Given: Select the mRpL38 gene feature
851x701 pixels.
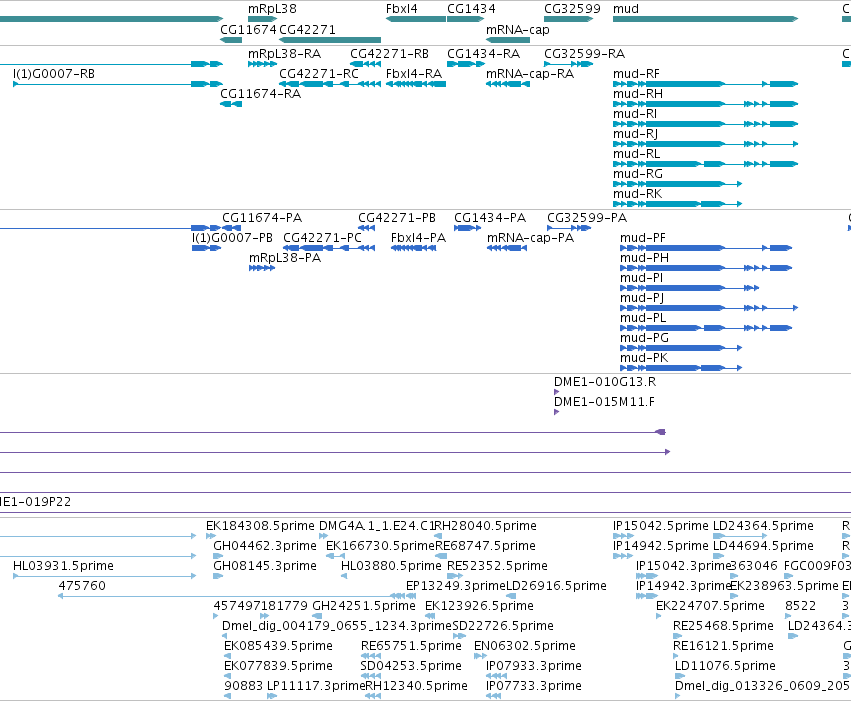Looking at the screenshot, I should (262, 19).
